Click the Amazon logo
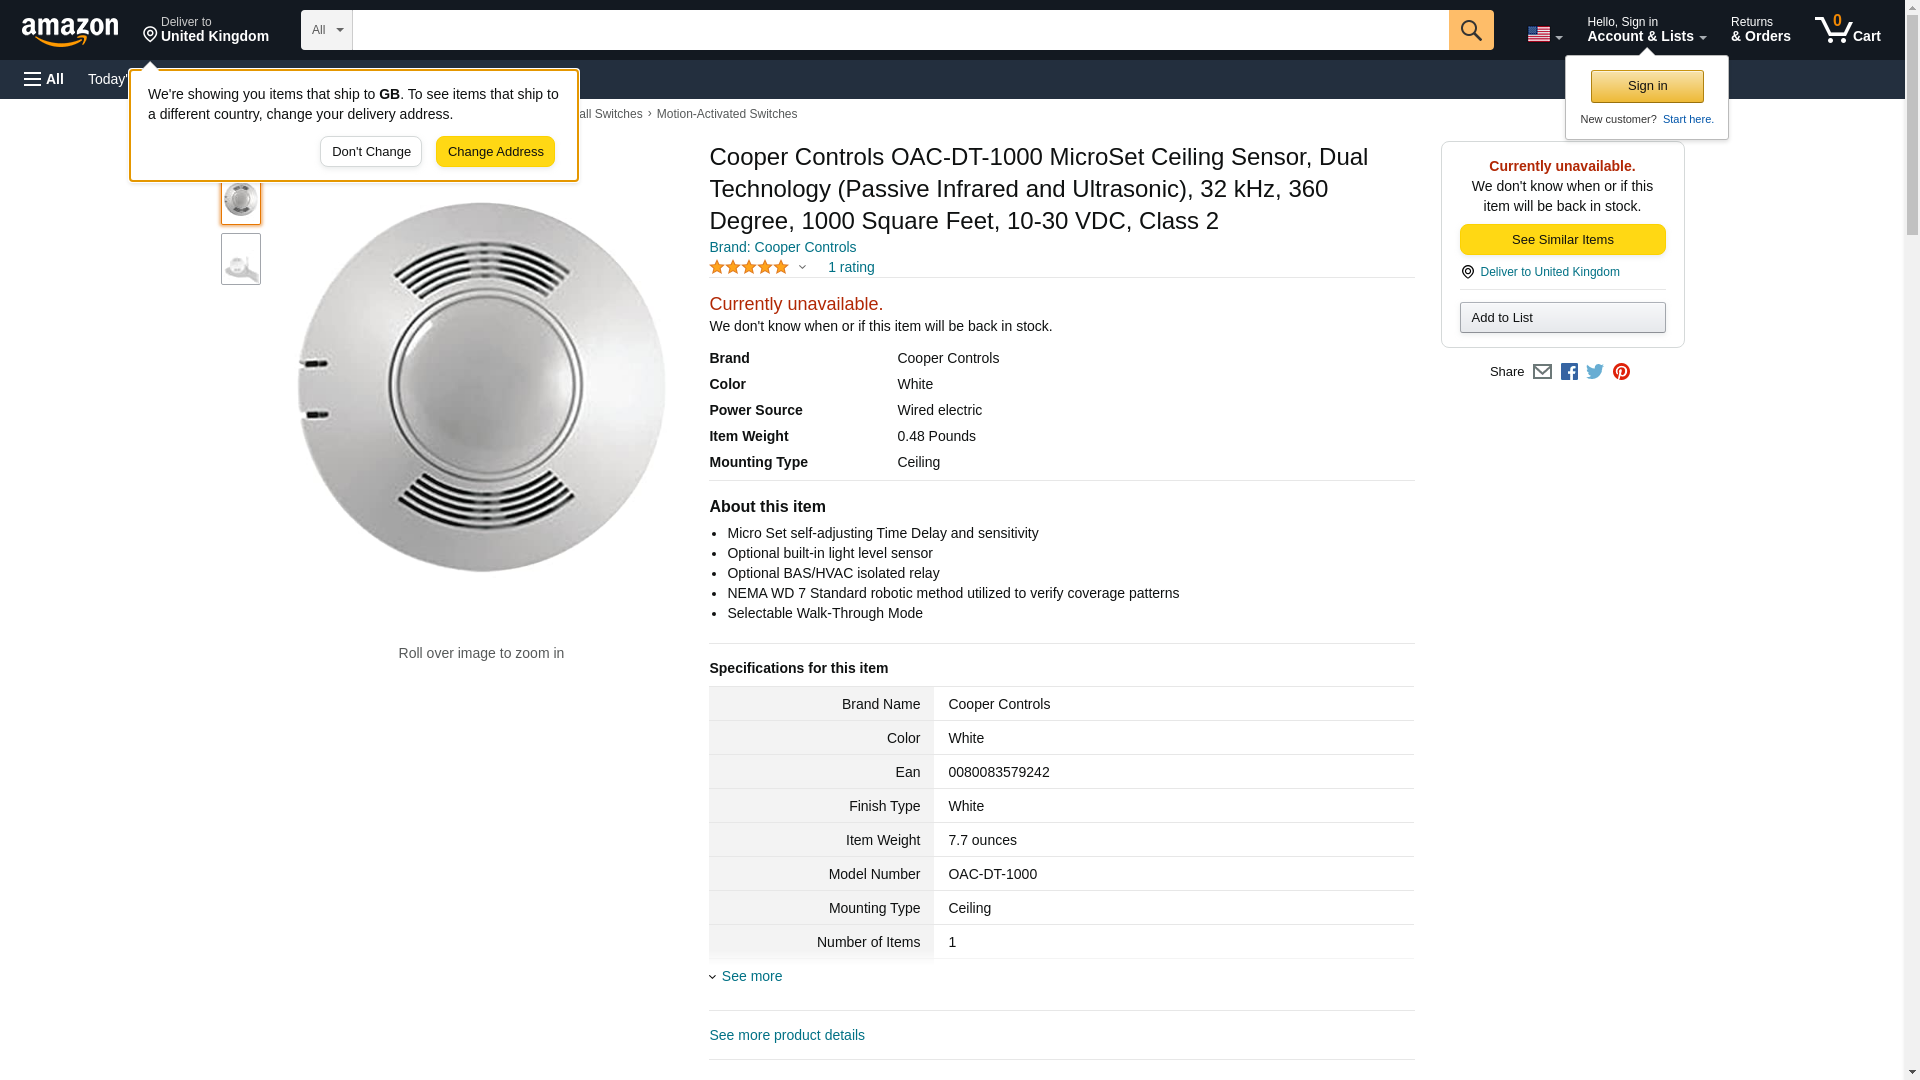 click(70, 31)
